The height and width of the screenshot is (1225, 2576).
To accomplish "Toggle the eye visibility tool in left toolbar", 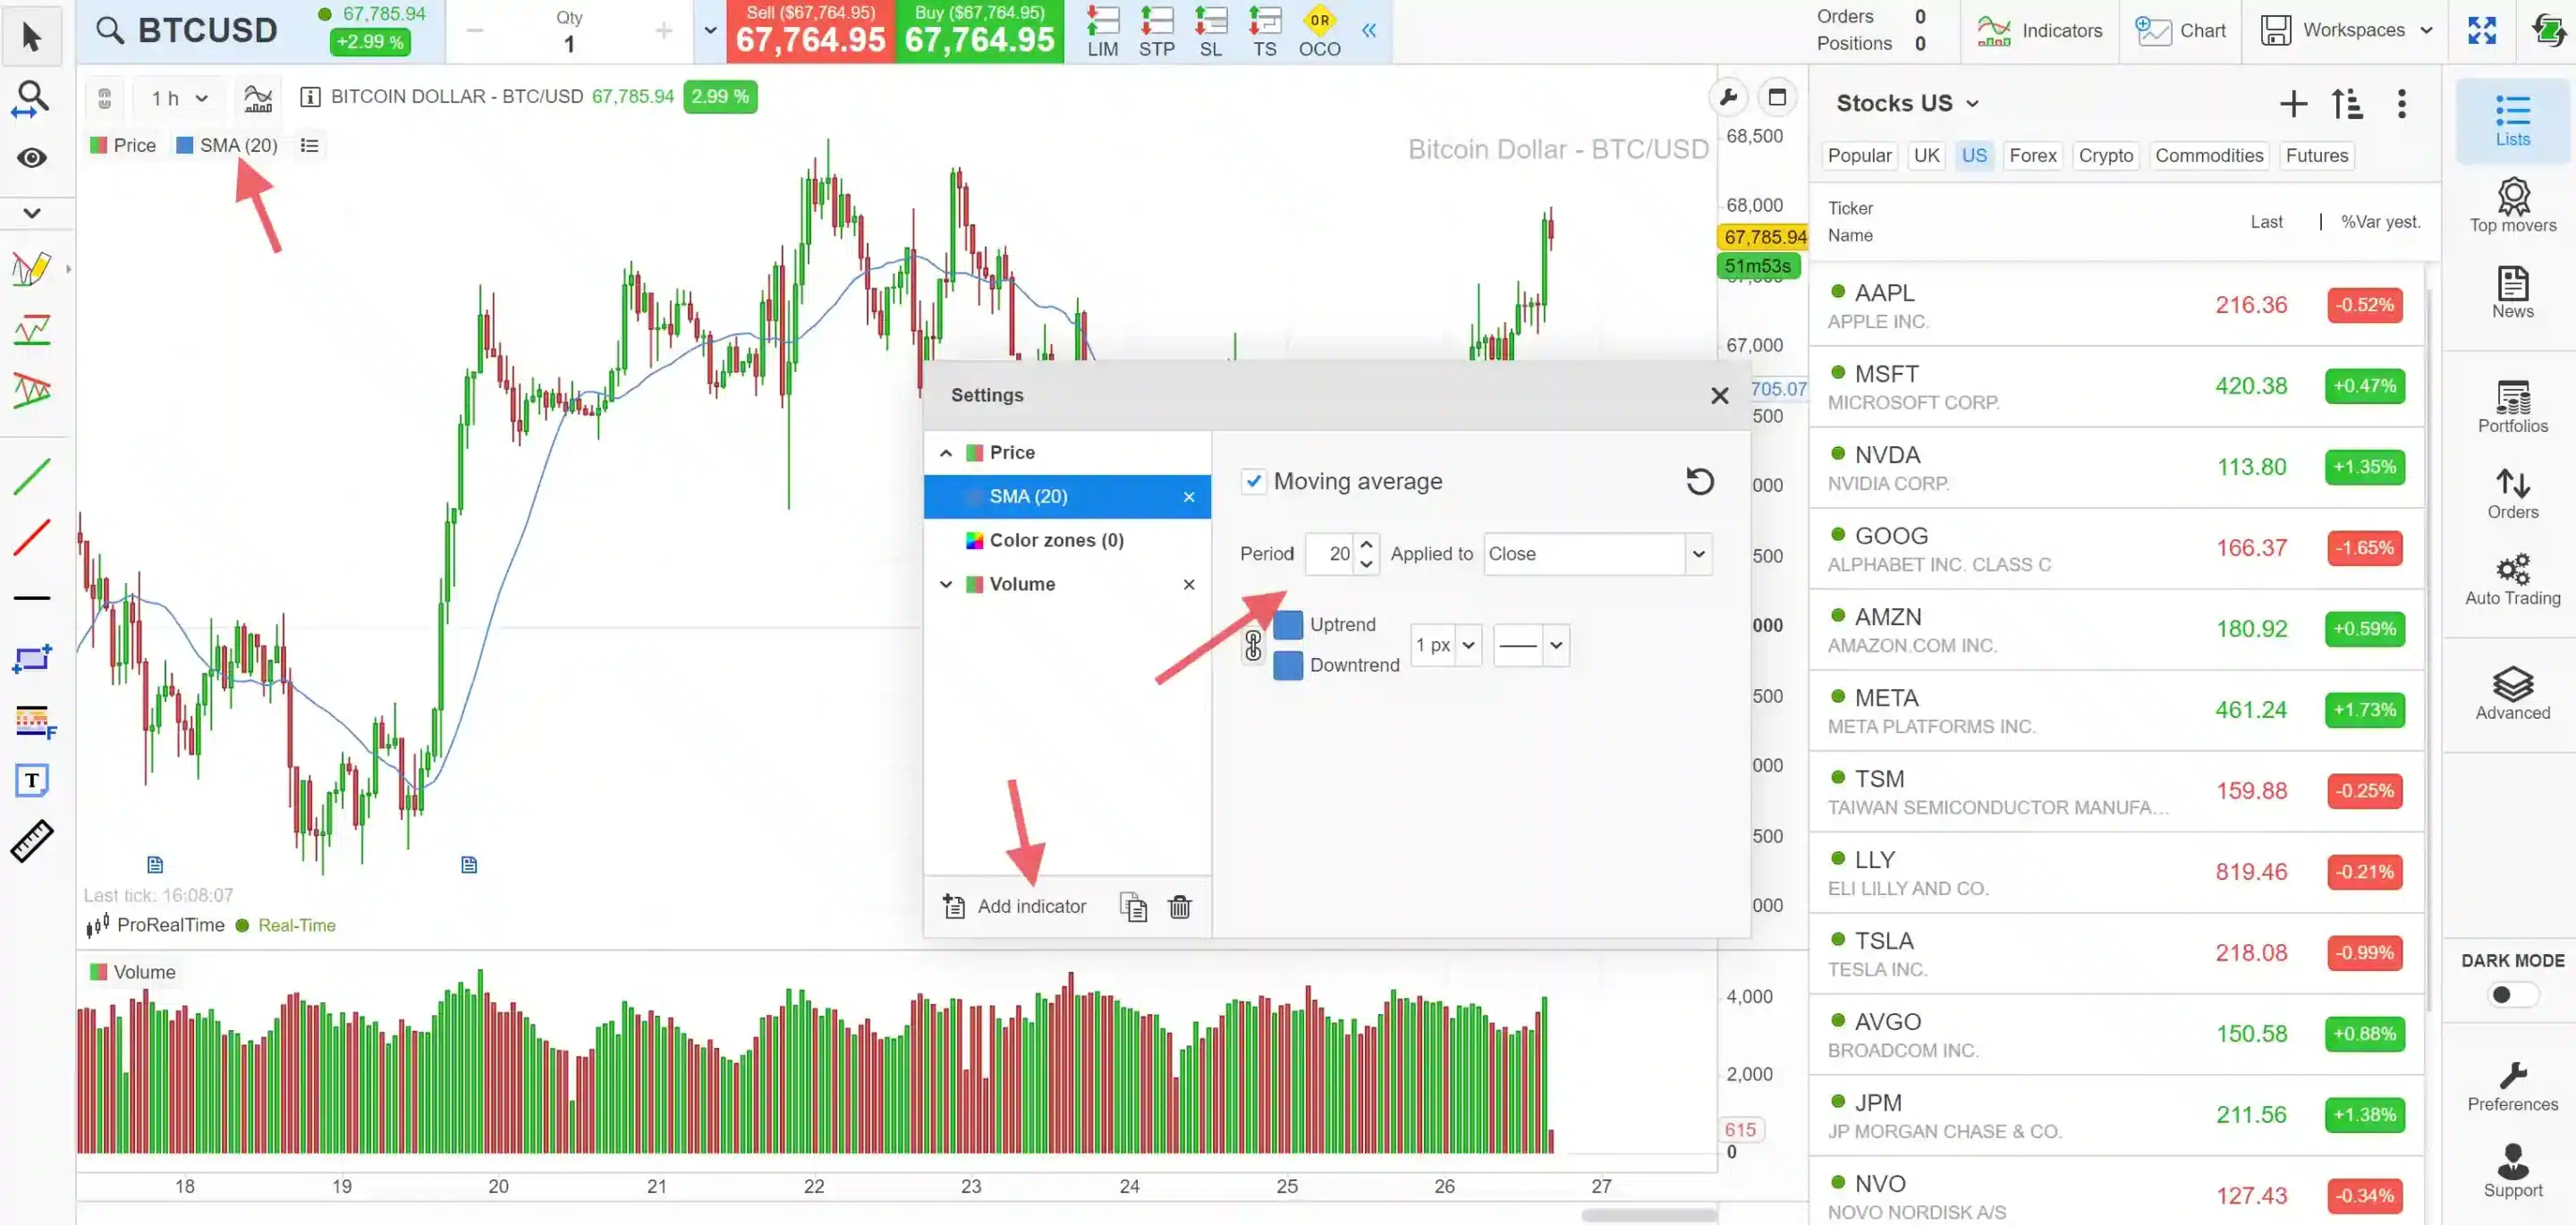I will coord(31,158).
